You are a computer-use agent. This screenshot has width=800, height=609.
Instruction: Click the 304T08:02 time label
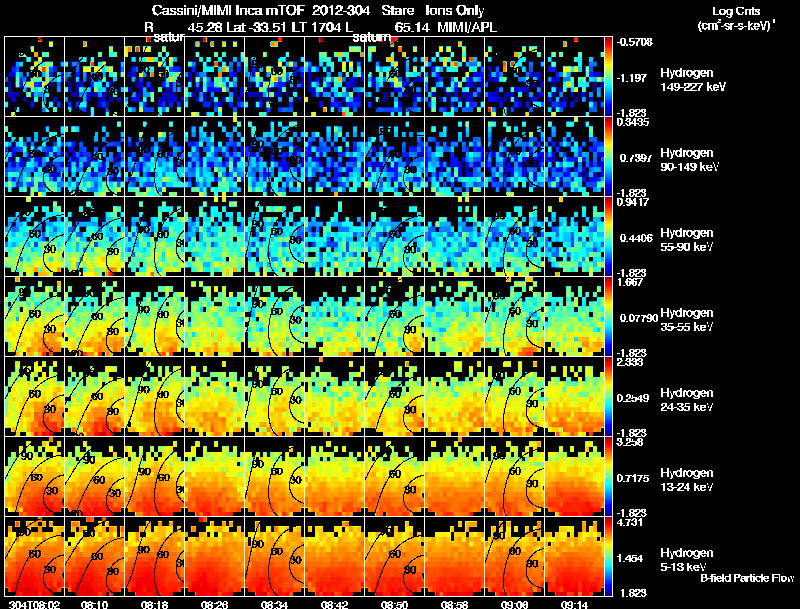pos(35,605)
